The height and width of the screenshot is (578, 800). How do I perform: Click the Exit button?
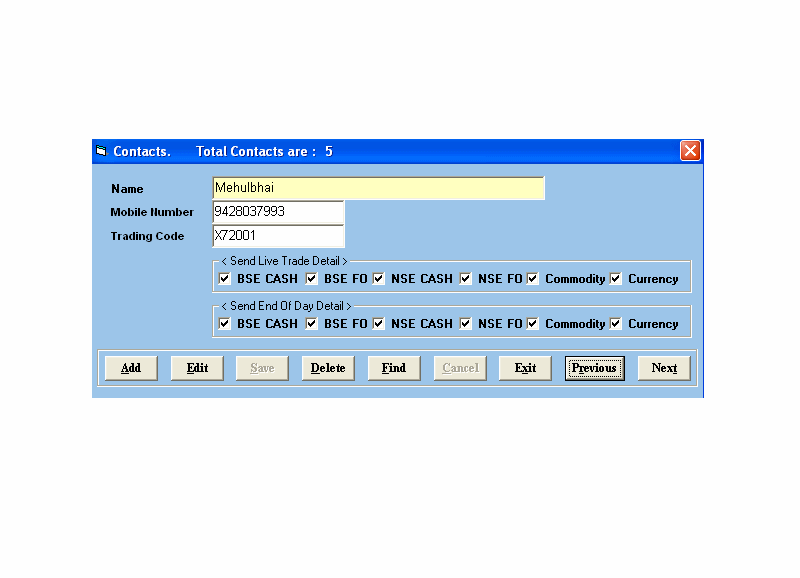(525, 368)
